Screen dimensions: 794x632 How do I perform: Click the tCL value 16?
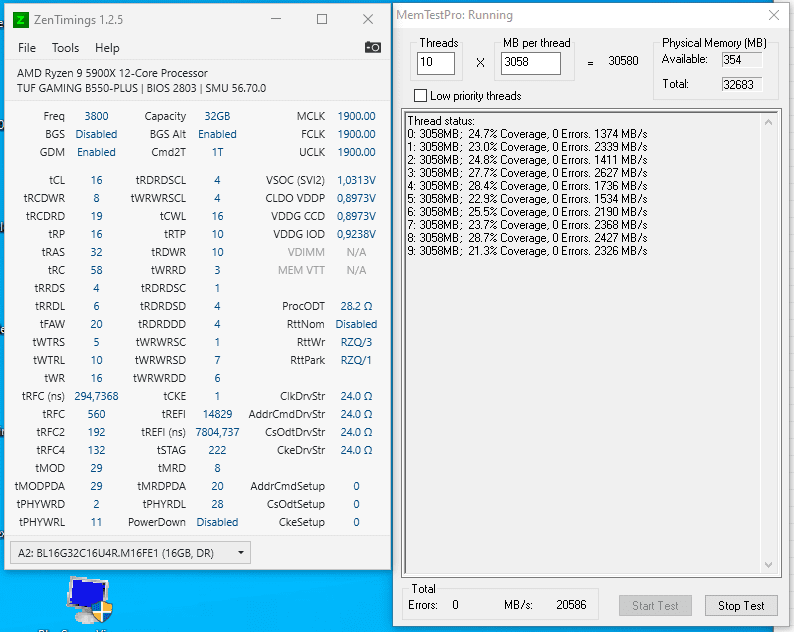[96, 180]
